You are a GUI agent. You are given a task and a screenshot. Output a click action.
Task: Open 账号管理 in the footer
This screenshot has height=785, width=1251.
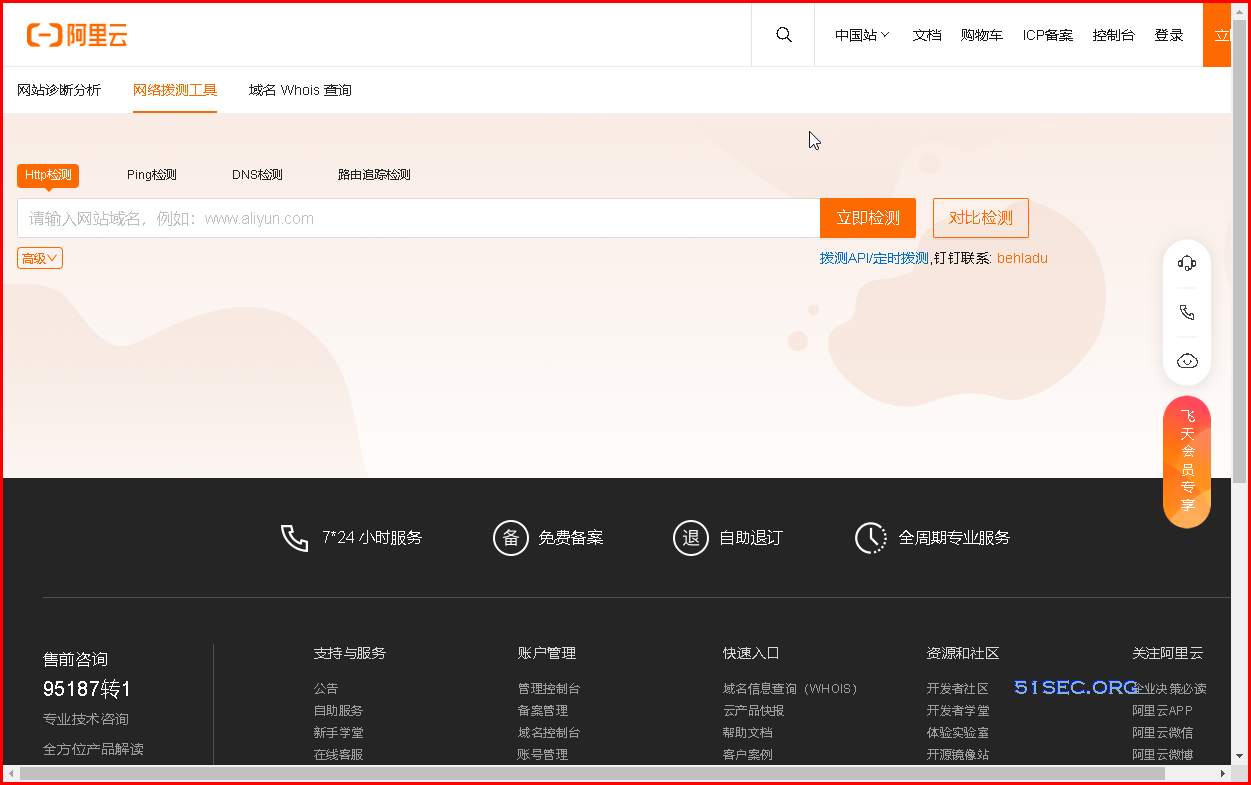click(543, 754)
